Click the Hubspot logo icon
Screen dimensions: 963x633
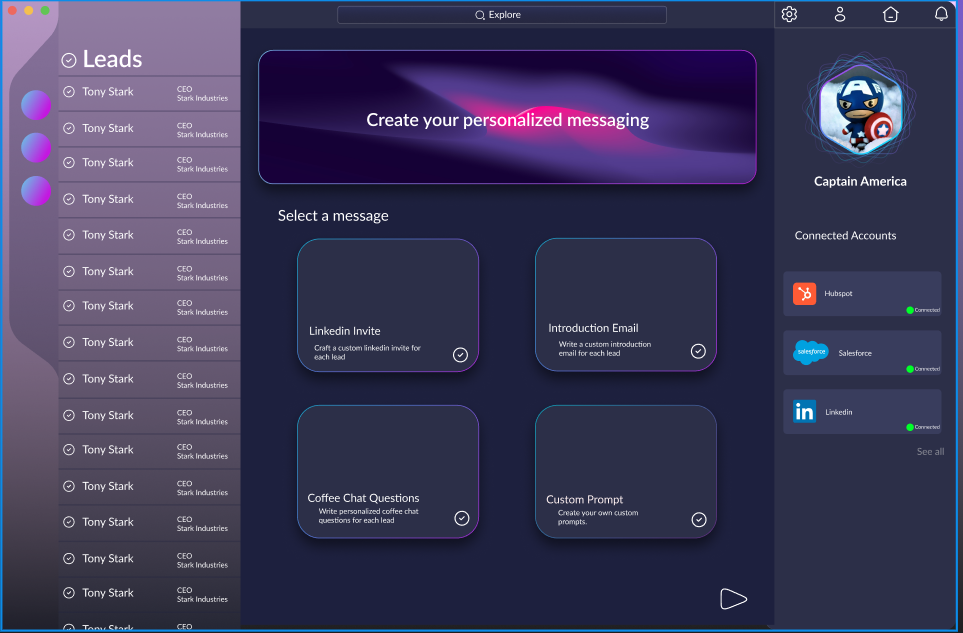tap(805, 293)
